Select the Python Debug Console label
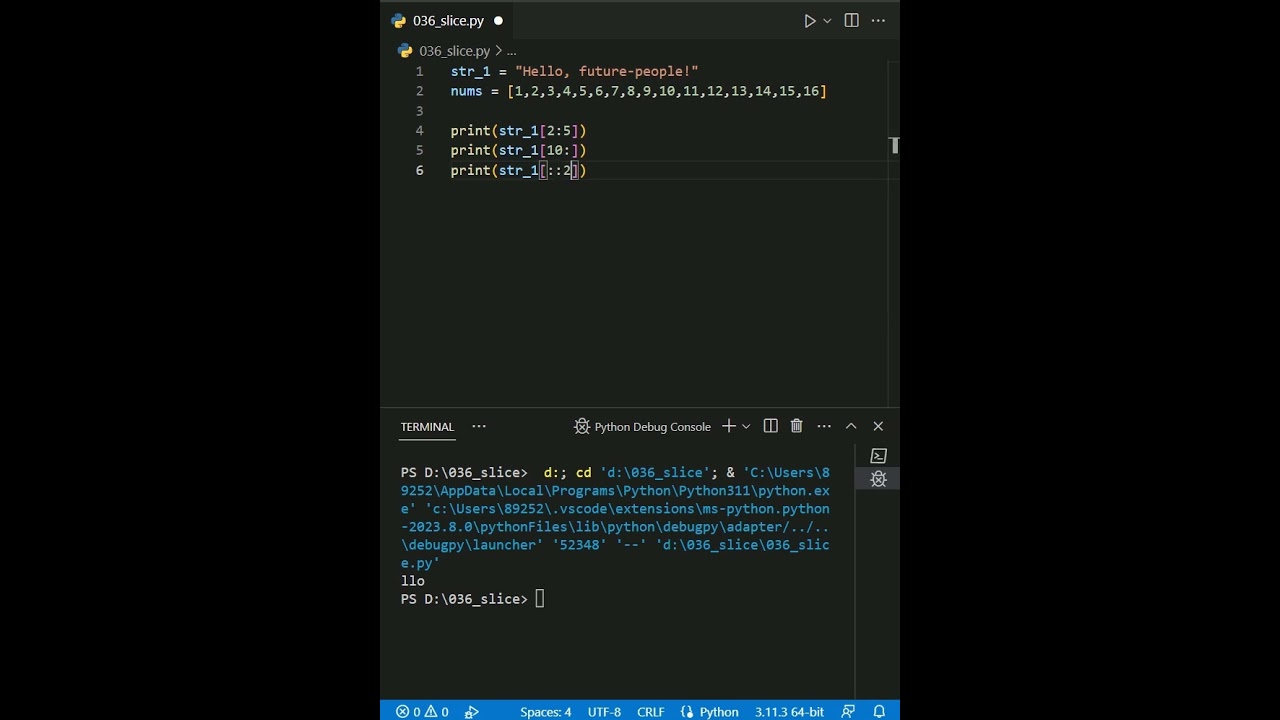The width and height of the screenshot is (1280, 720). coord(652,427)
